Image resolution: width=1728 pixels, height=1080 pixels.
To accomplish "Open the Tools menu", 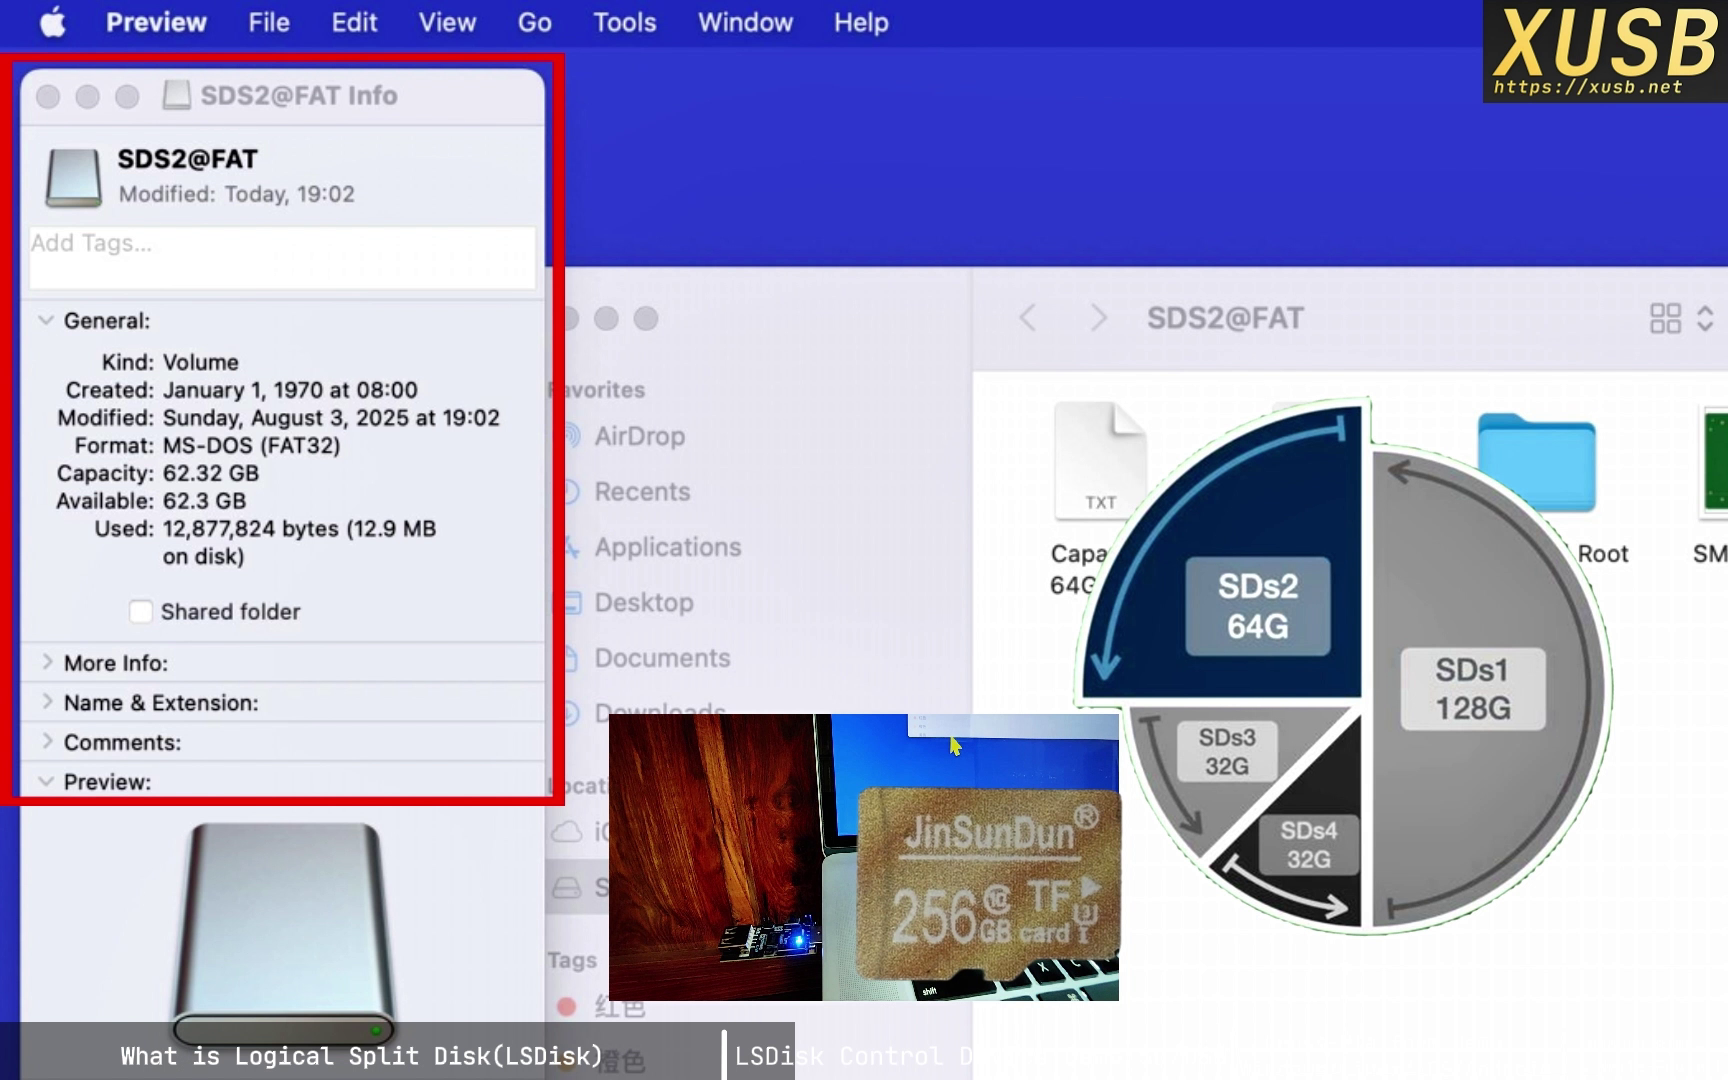I will coord(623,22).
